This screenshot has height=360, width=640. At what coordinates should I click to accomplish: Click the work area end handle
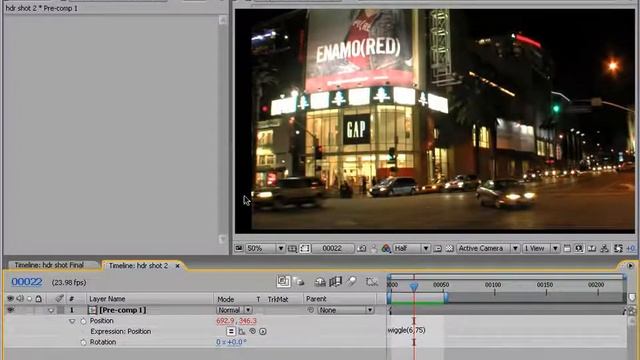446,298
